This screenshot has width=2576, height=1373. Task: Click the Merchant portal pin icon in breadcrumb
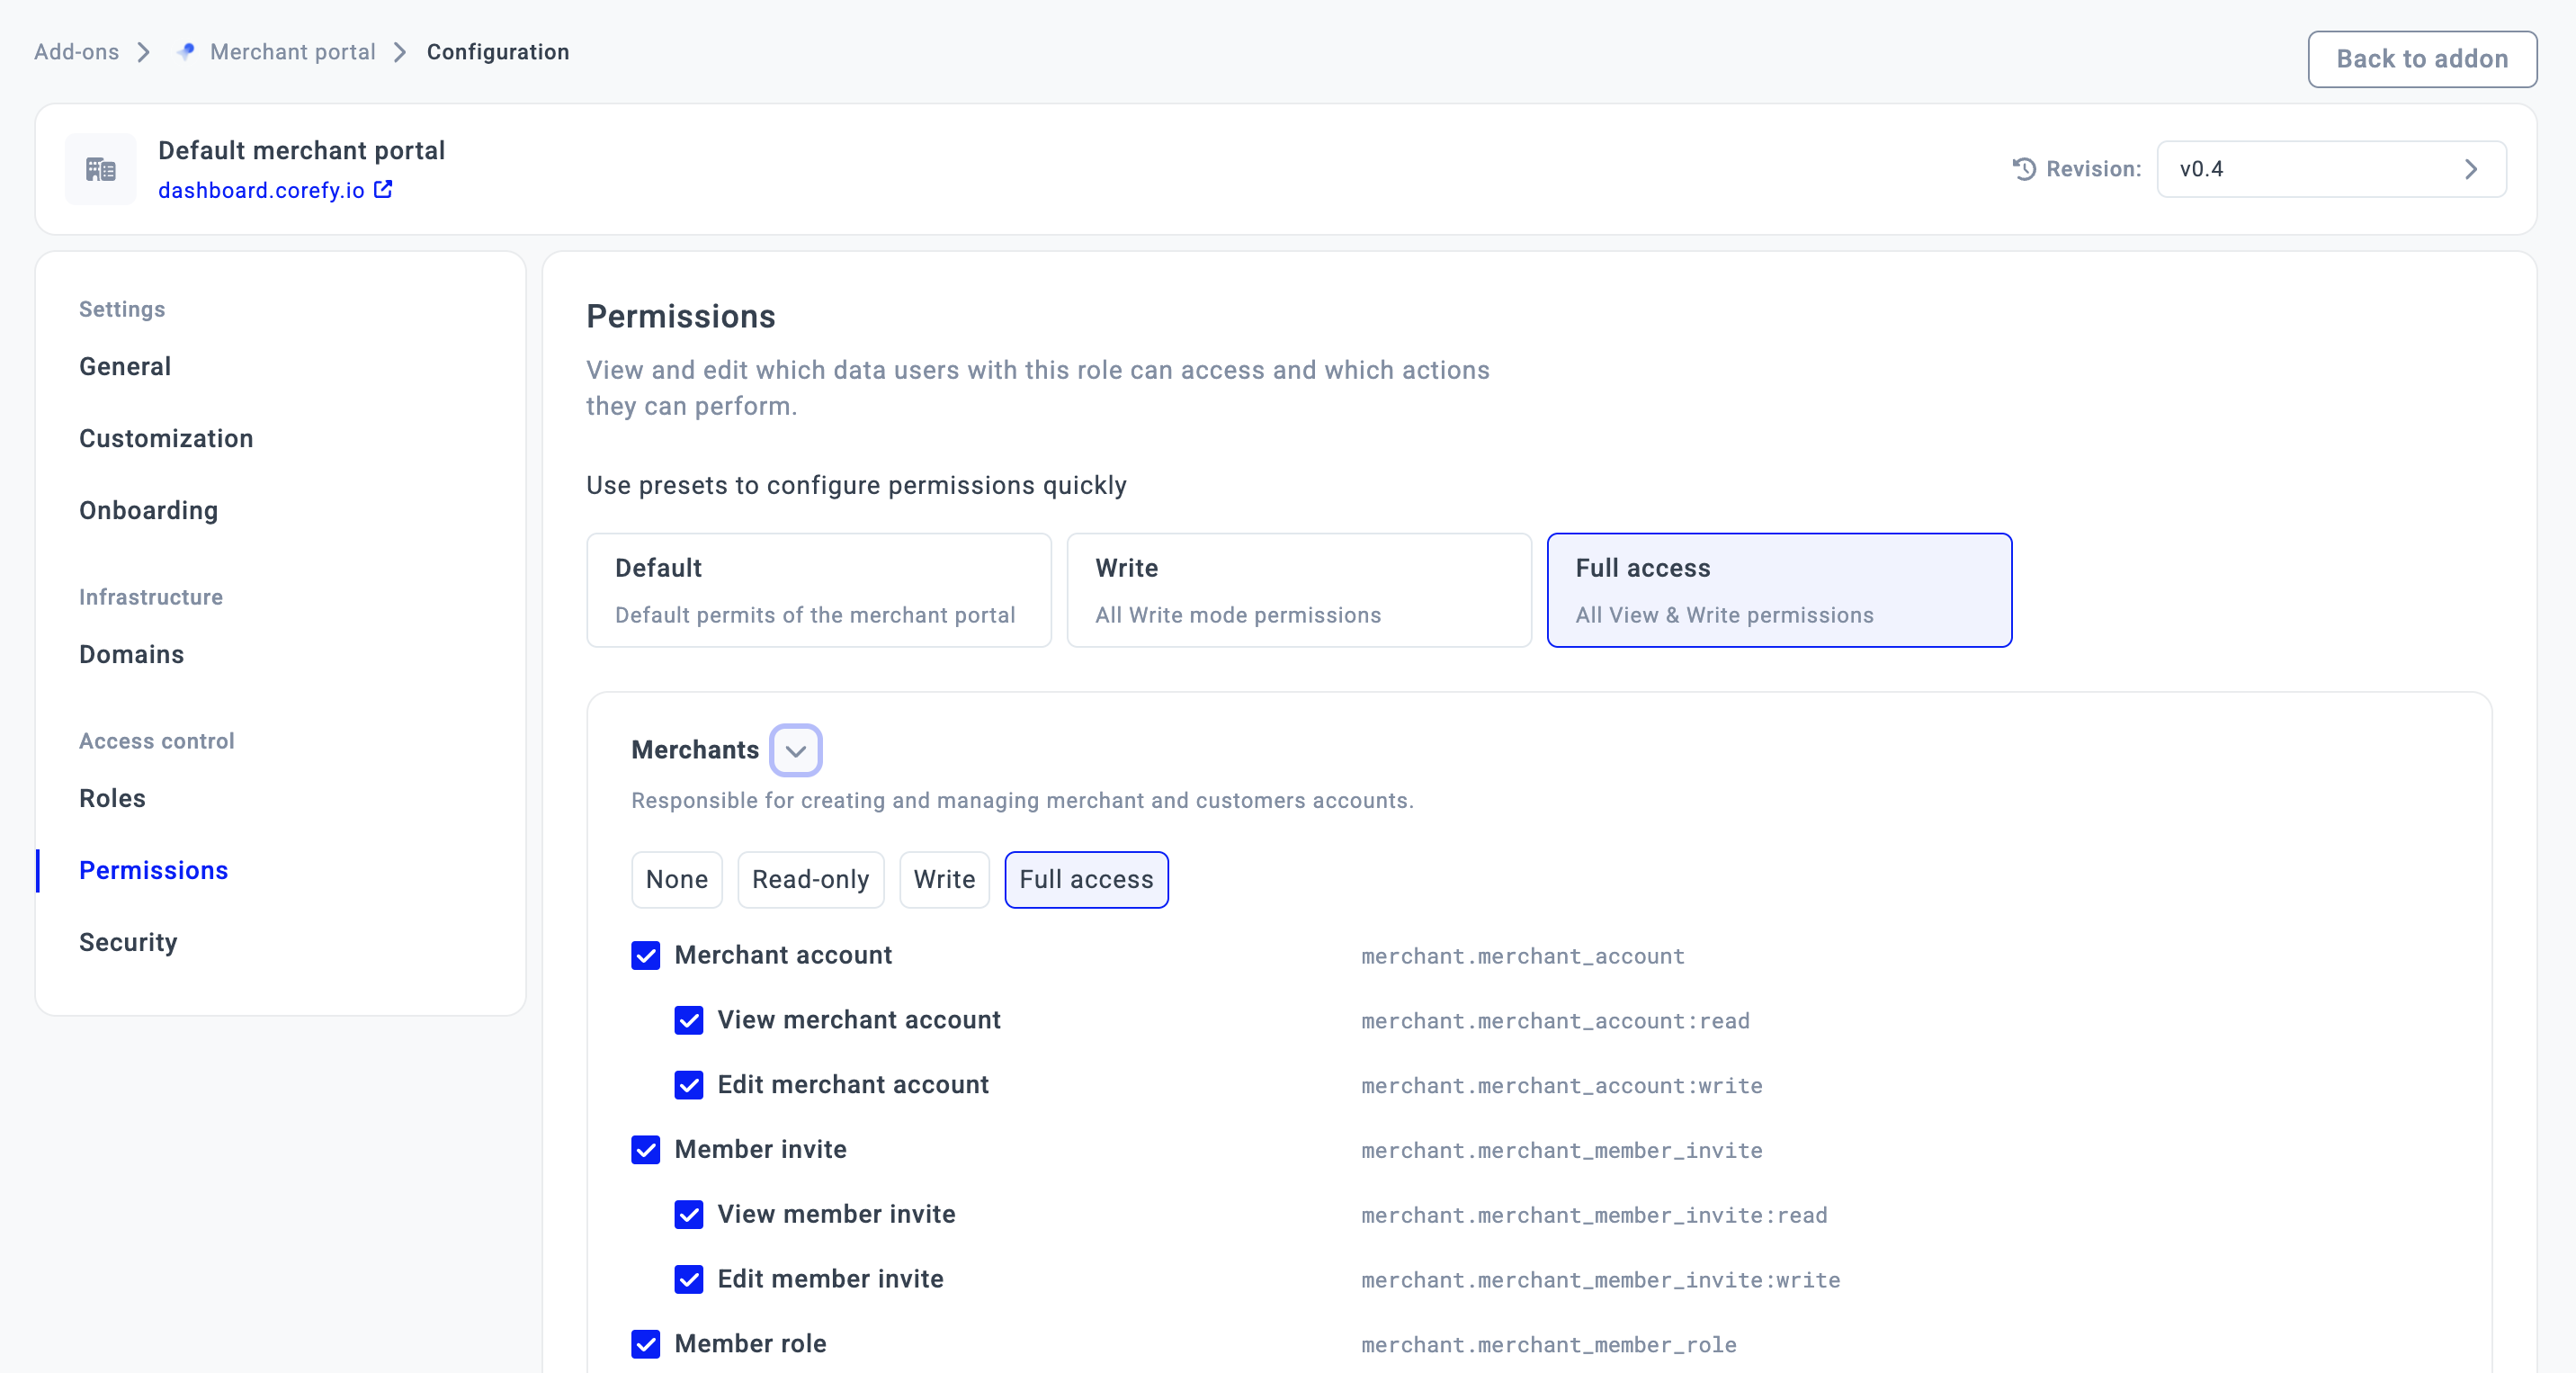[x=186, y=51]
